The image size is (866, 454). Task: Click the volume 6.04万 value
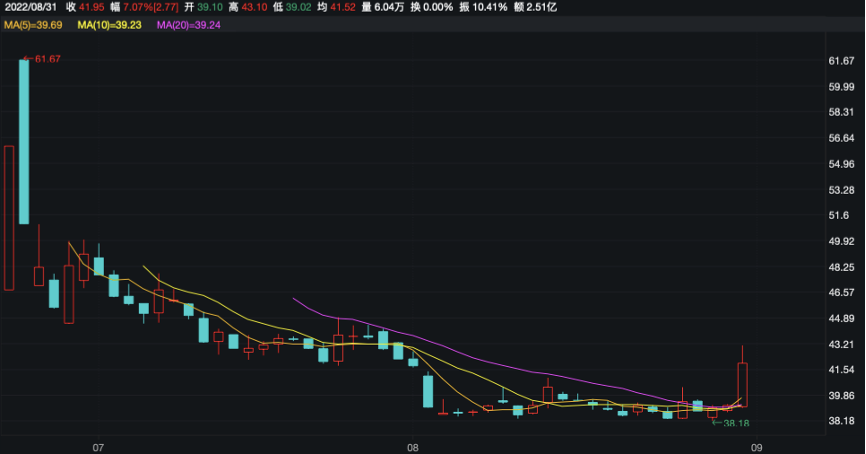click(x=389, y=7)
